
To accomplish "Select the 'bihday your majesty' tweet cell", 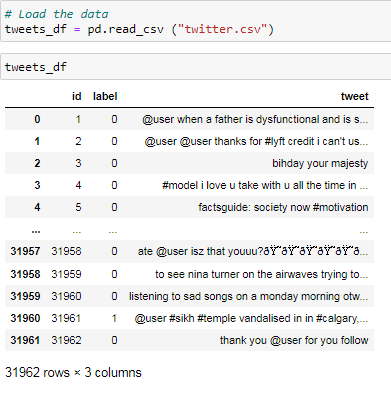I will tap(320, 163).
